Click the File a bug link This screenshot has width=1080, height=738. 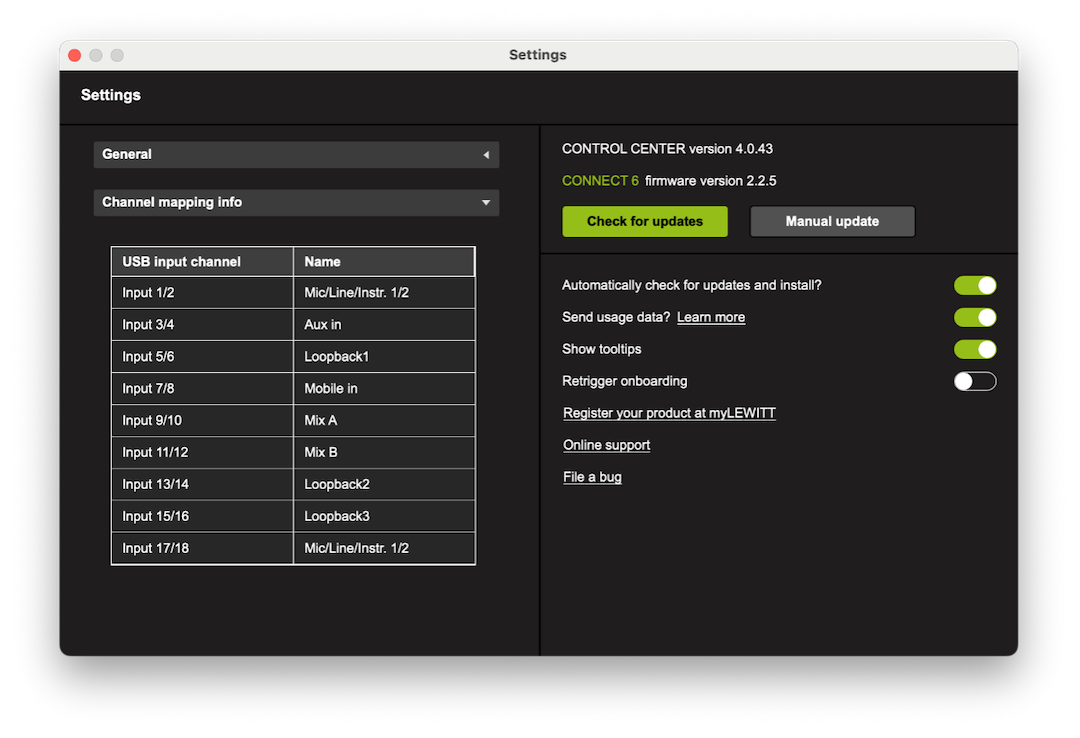pos(592,476)
